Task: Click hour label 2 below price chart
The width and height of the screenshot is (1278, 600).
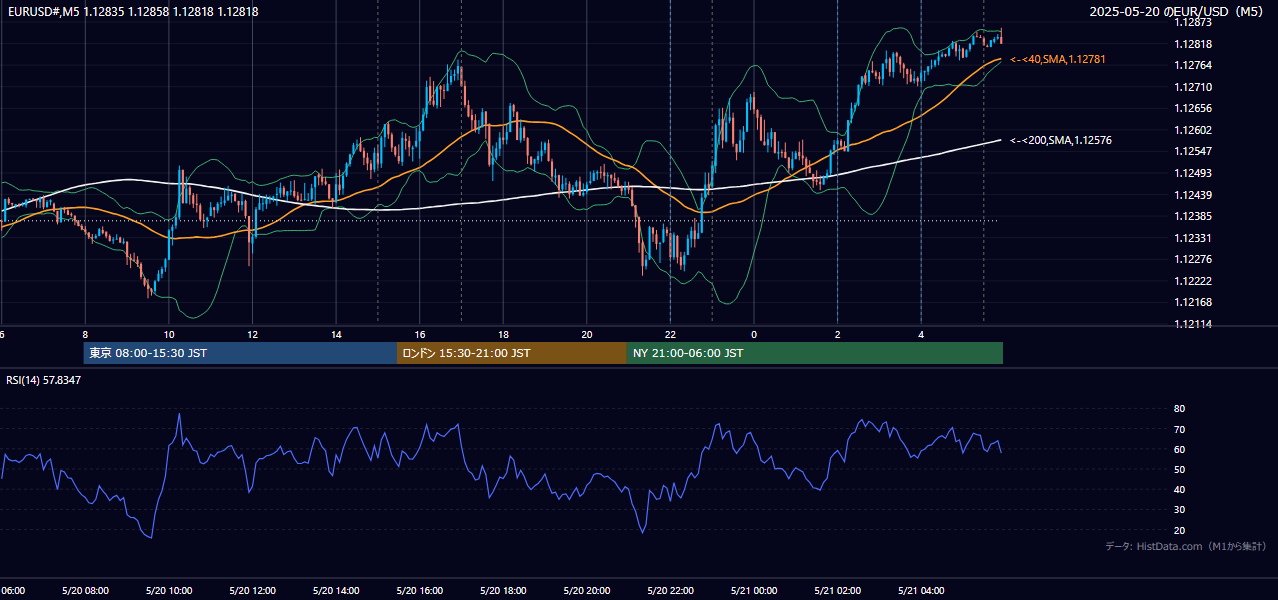Action: 837,334
